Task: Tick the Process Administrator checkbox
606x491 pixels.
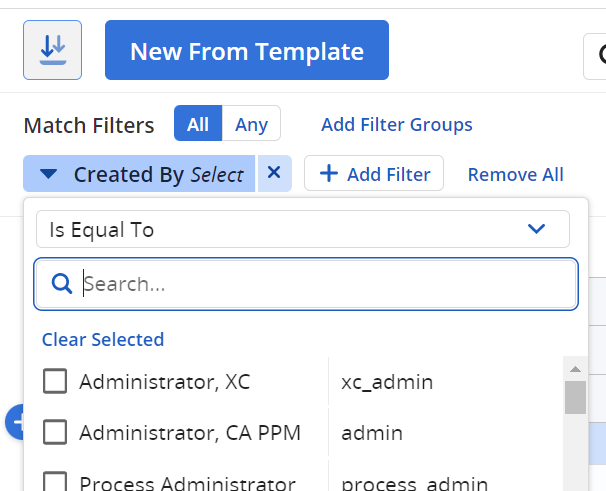Action: [x=56, y=482]
